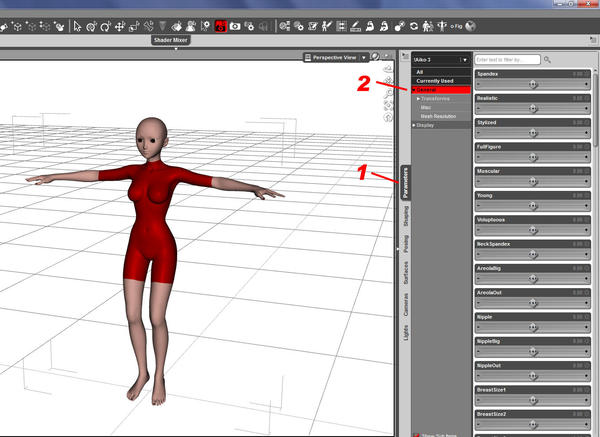The image size is (600, 437).
Task: Click the scroll script icon
Action: pyautogui.click(x=313, y=26)
